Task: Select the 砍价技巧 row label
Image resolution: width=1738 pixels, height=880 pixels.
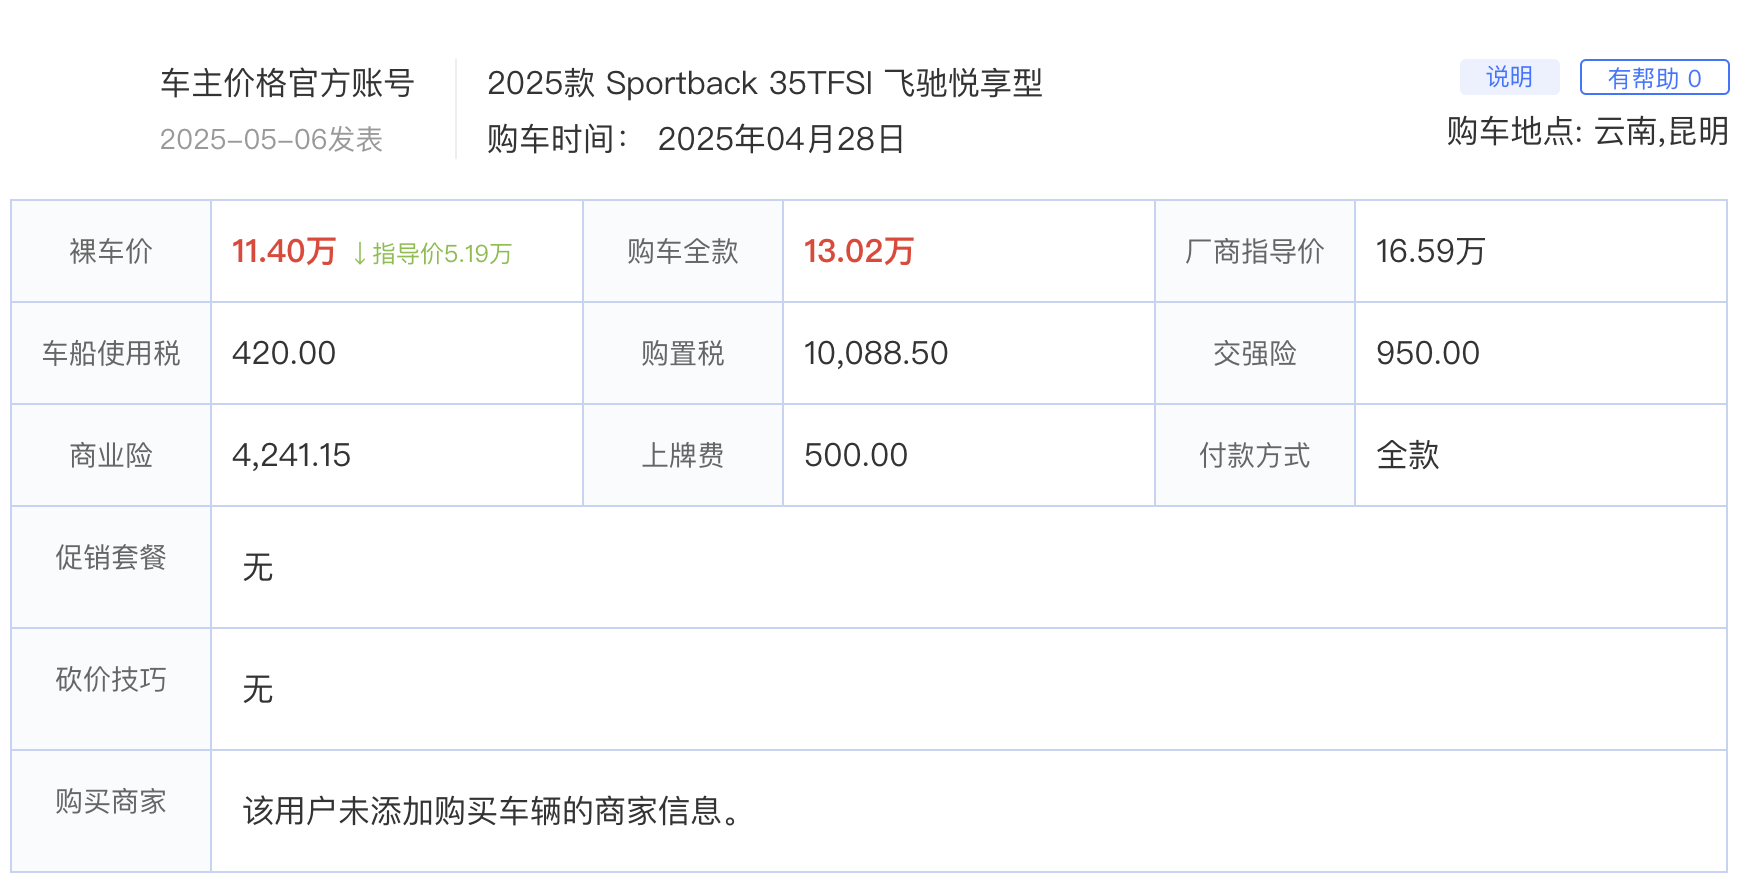Action: coord(111,679)
